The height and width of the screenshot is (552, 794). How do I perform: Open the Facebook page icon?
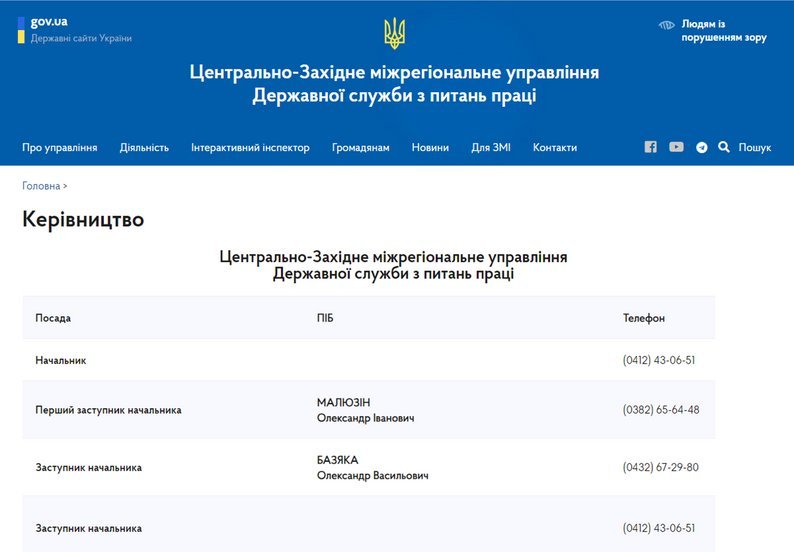(651, 147)
